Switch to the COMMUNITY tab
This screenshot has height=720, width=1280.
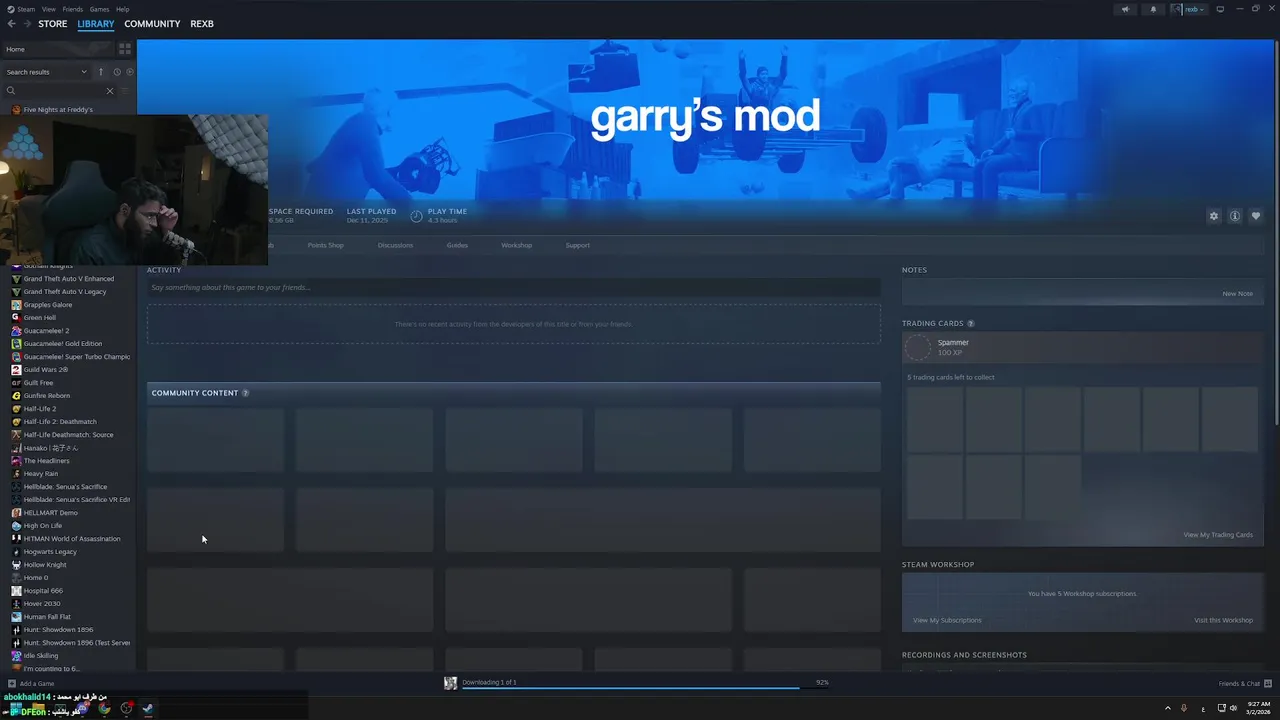tap(152, 24)
